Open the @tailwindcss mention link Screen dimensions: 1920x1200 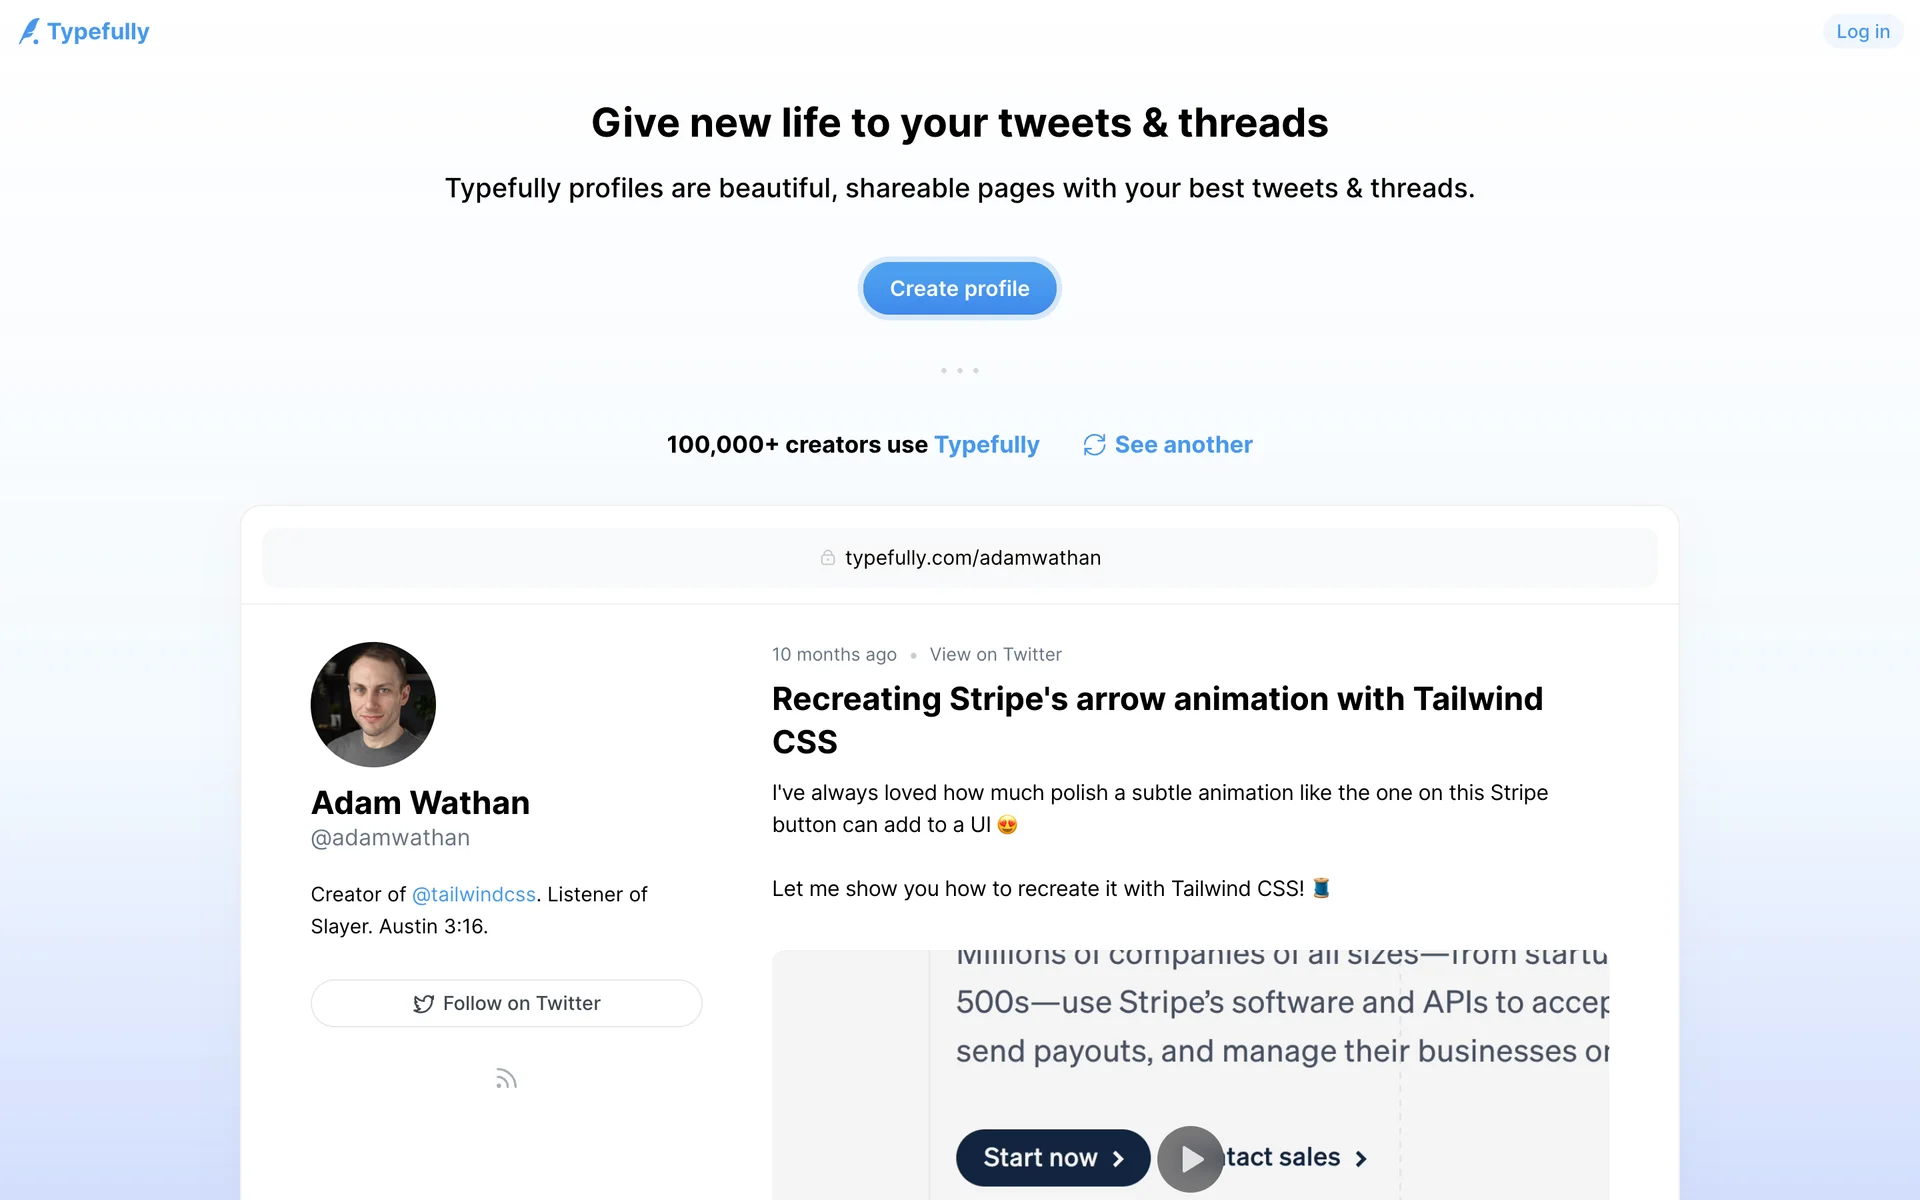point(474,894)
